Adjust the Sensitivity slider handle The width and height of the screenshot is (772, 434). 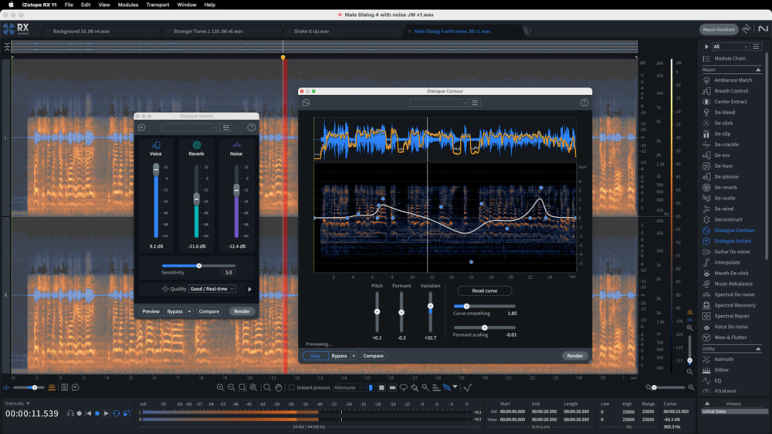tap(199, 265)
